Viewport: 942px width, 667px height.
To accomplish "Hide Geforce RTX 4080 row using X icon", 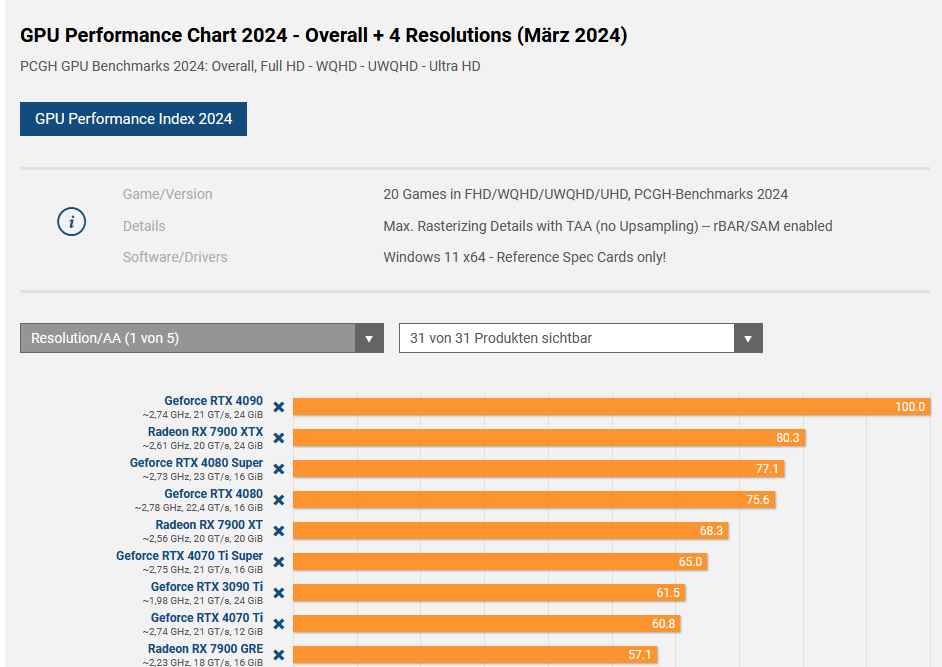I will coord(279,500).
